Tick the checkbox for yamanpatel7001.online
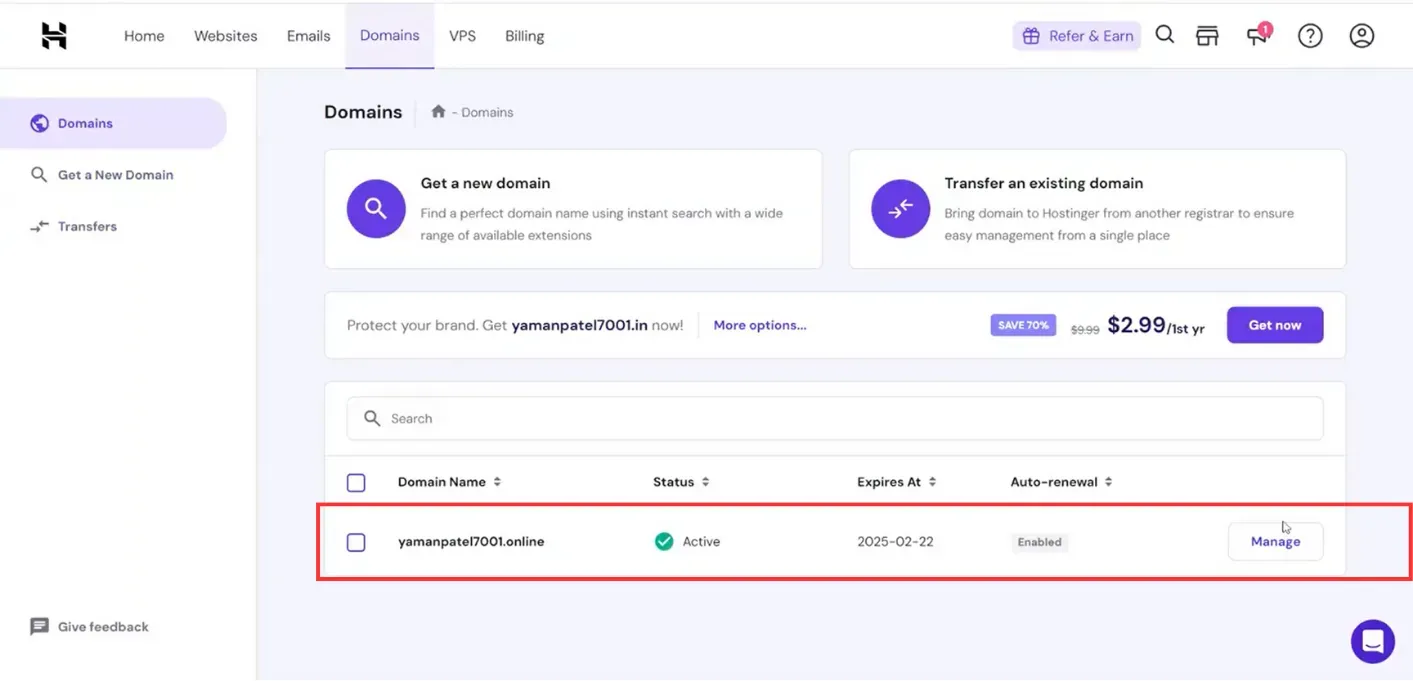Image resolution: width=1413 pixels, height=681 pixels. tap(356, 542)
